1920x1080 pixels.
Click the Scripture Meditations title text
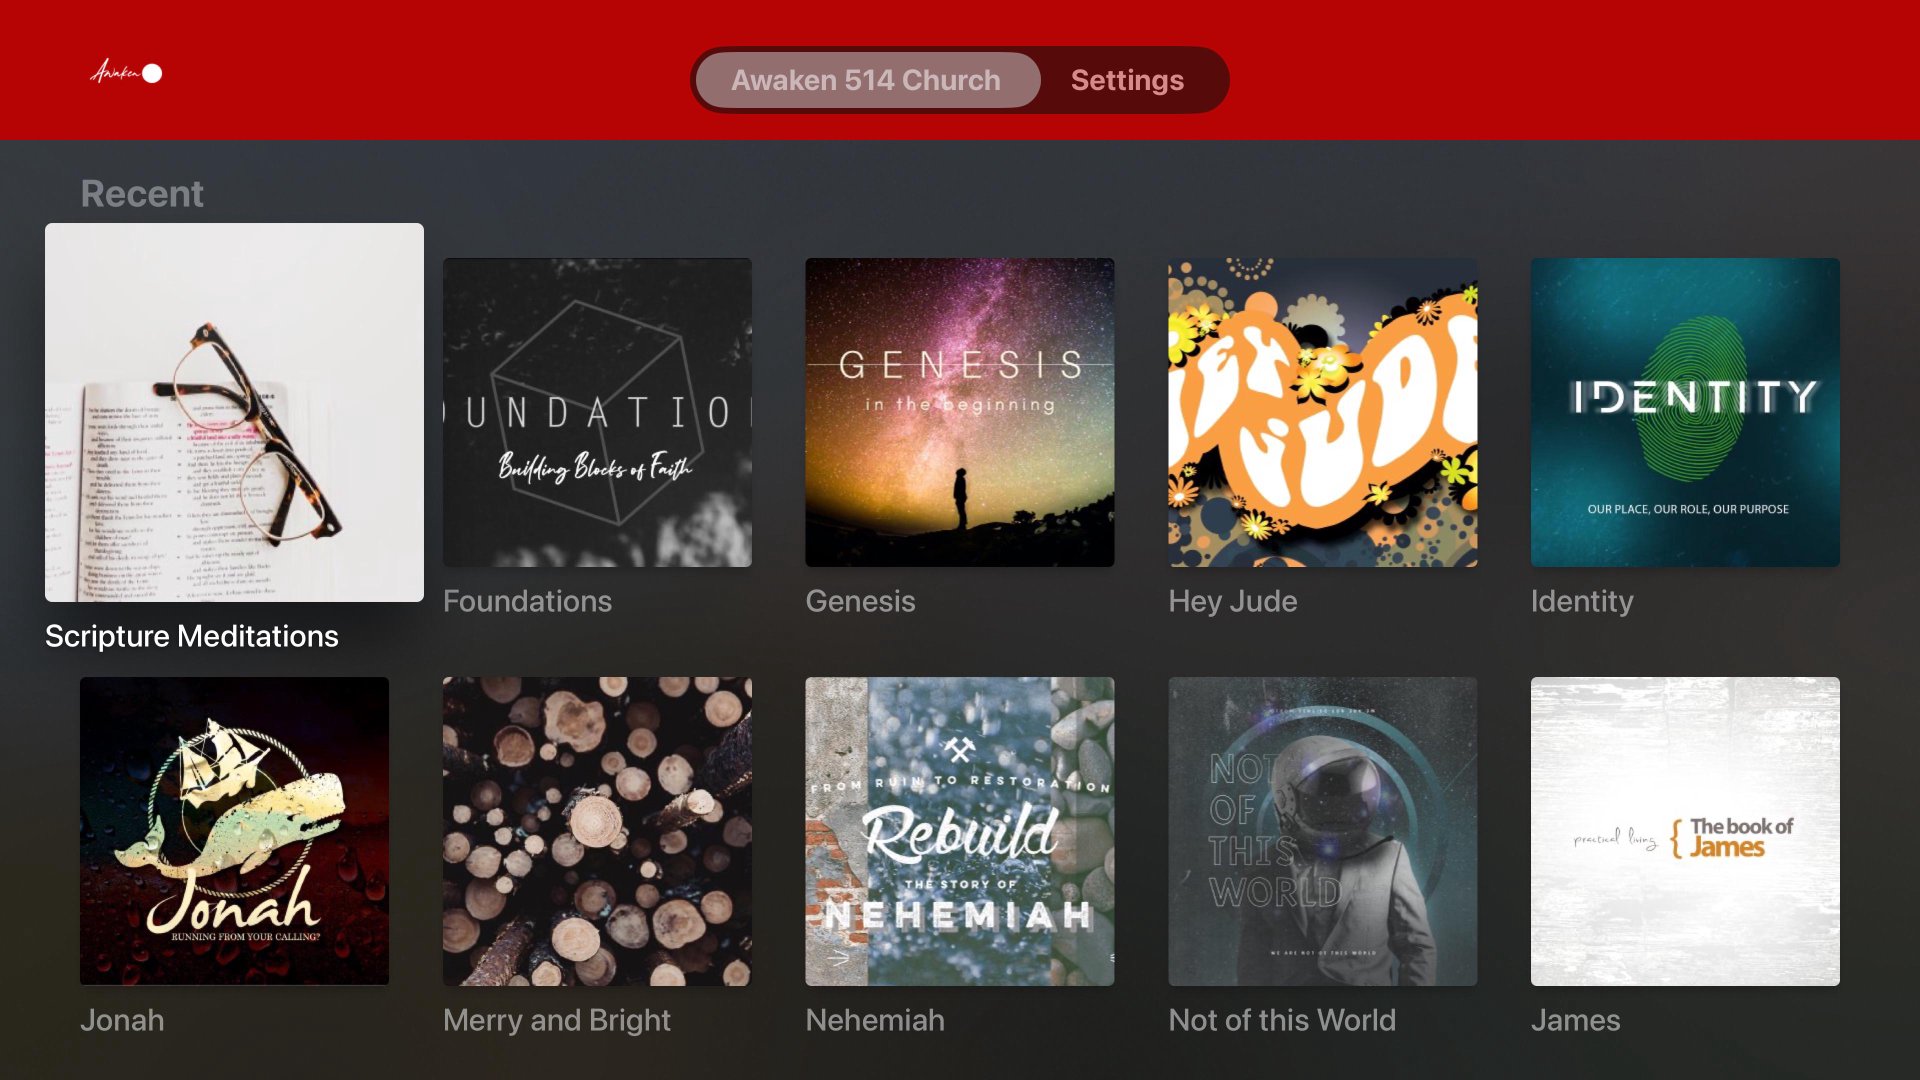(192, 636)
